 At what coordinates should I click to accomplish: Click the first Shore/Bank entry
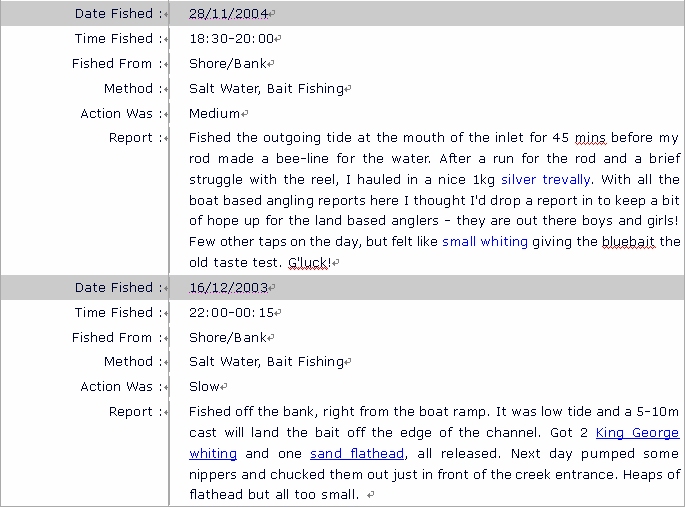click(228, 64)
